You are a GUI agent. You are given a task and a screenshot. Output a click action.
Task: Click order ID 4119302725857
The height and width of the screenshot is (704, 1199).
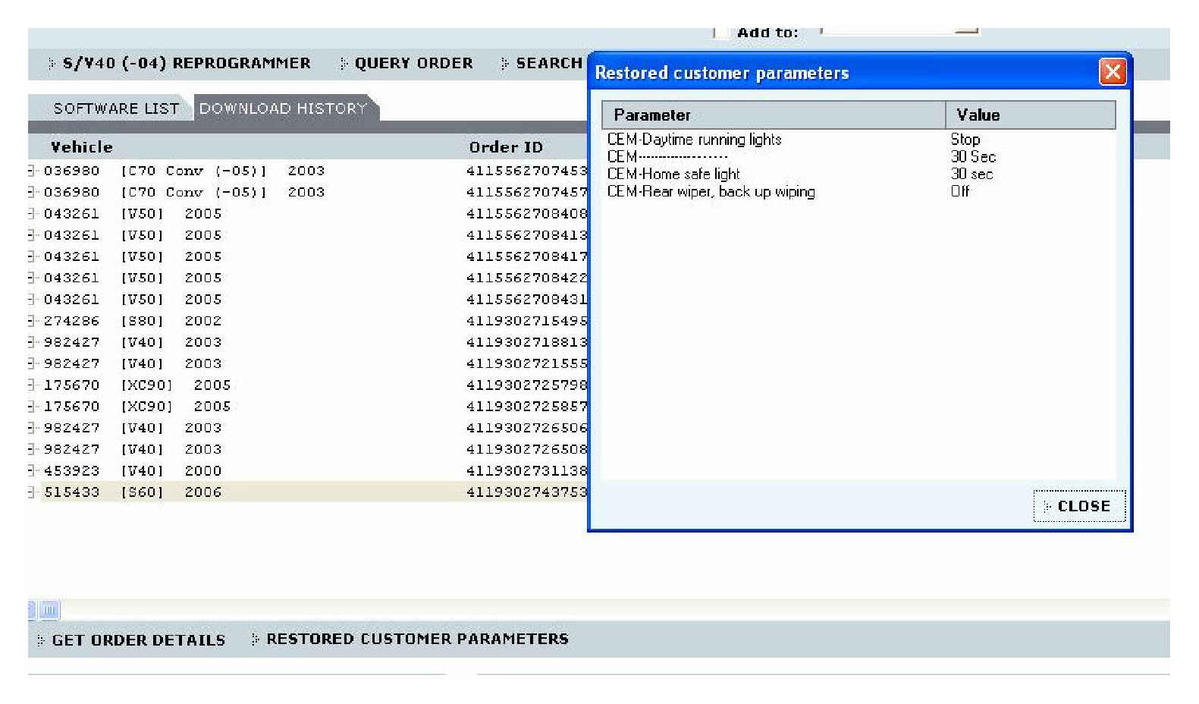527,407
